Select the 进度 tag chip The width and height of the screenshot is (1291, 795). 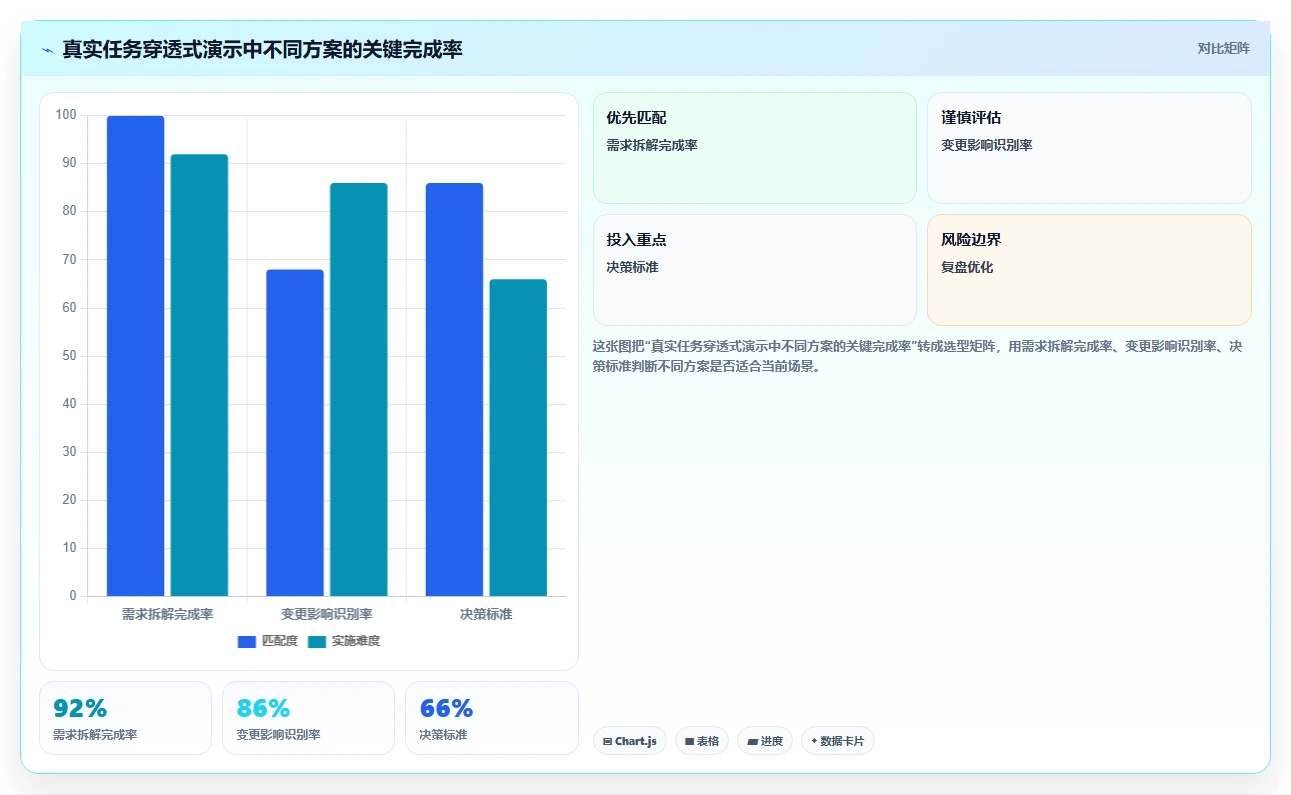[765, 741]
